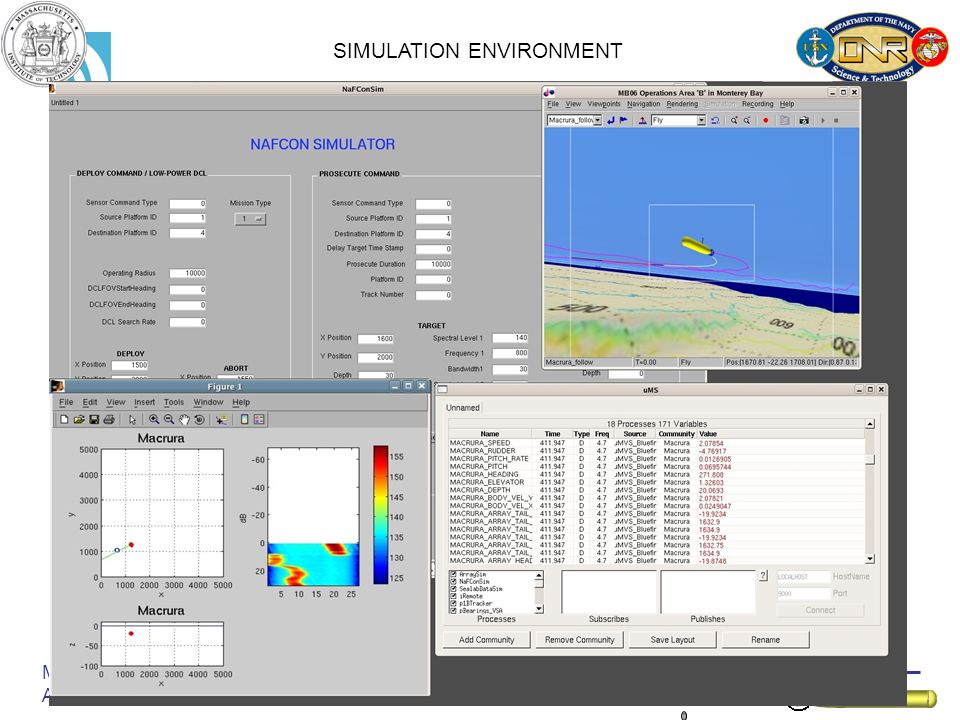Click the Spectral Level 1 input field
The width and height of the screenshot is (960, 720).
[x=511, y=338]
